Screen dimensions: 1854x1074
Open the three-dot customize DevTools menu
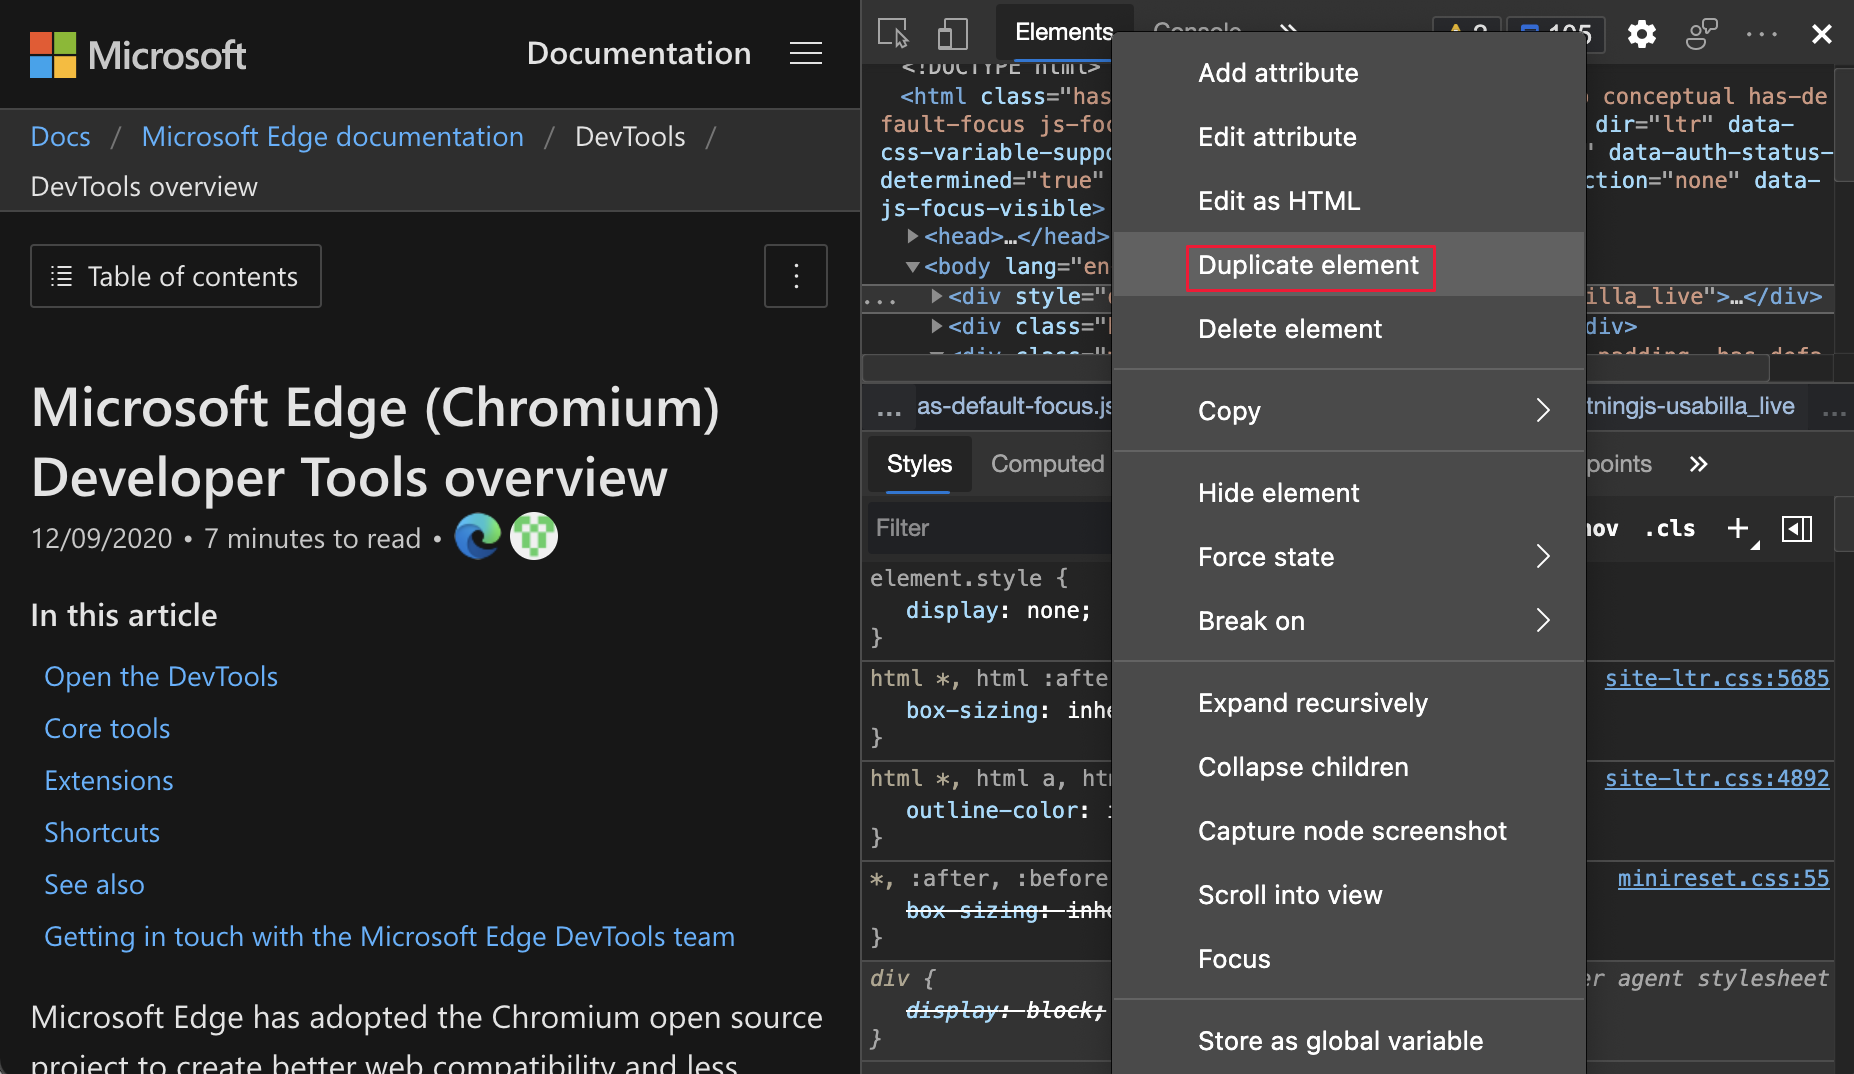click(x=1761, y=33)
